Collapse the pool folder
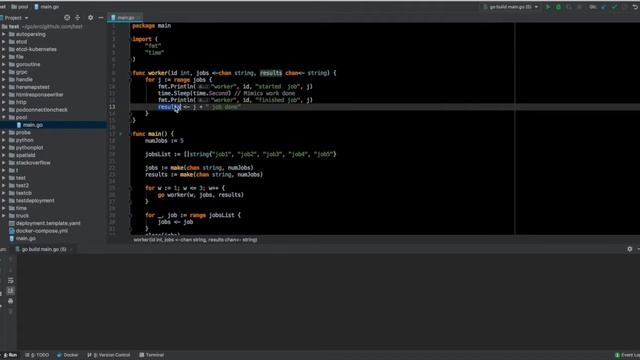640x360 pixels. click(x=4, y=117)
